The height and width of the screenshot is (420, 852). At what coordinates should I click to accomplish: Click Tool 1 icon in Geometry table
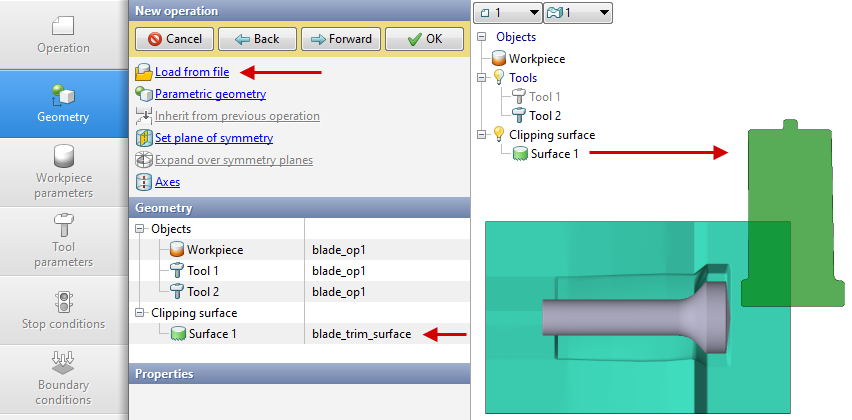[176, 271]
